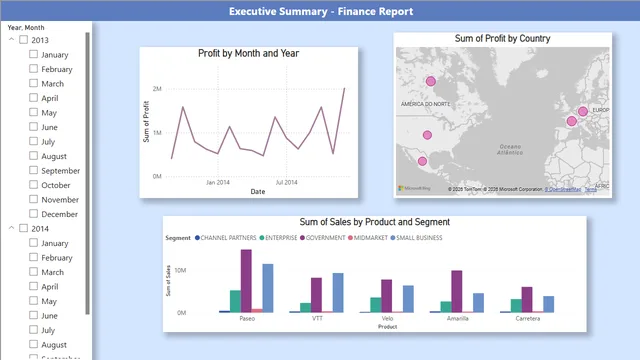Select November under 2013
Screen dimensions: 640x360
pyautogui.click(x=33, y=199)
